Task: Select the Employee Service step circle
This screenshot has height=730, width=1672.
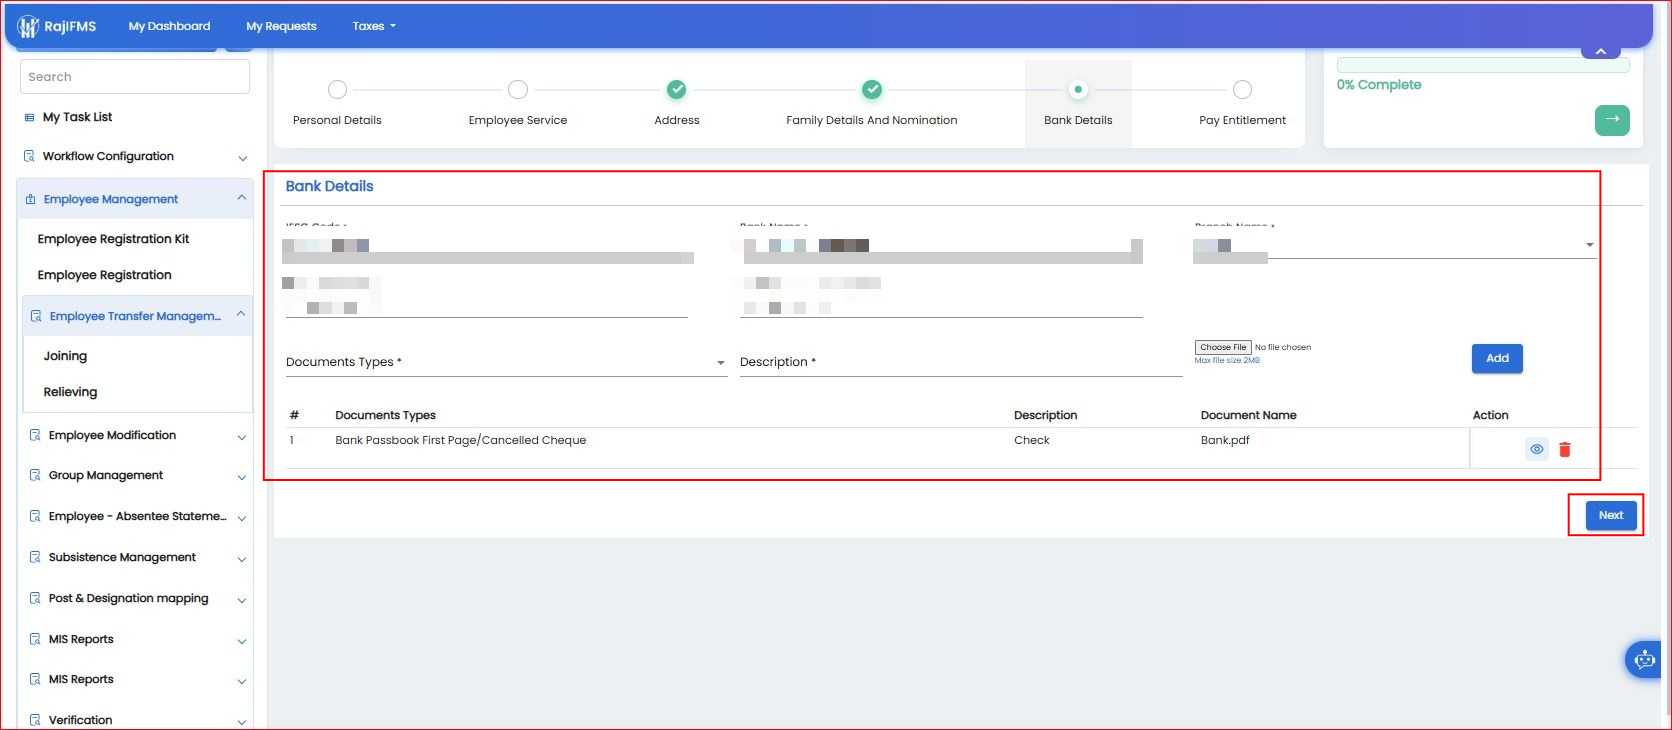Action: (x=518, y=90)
